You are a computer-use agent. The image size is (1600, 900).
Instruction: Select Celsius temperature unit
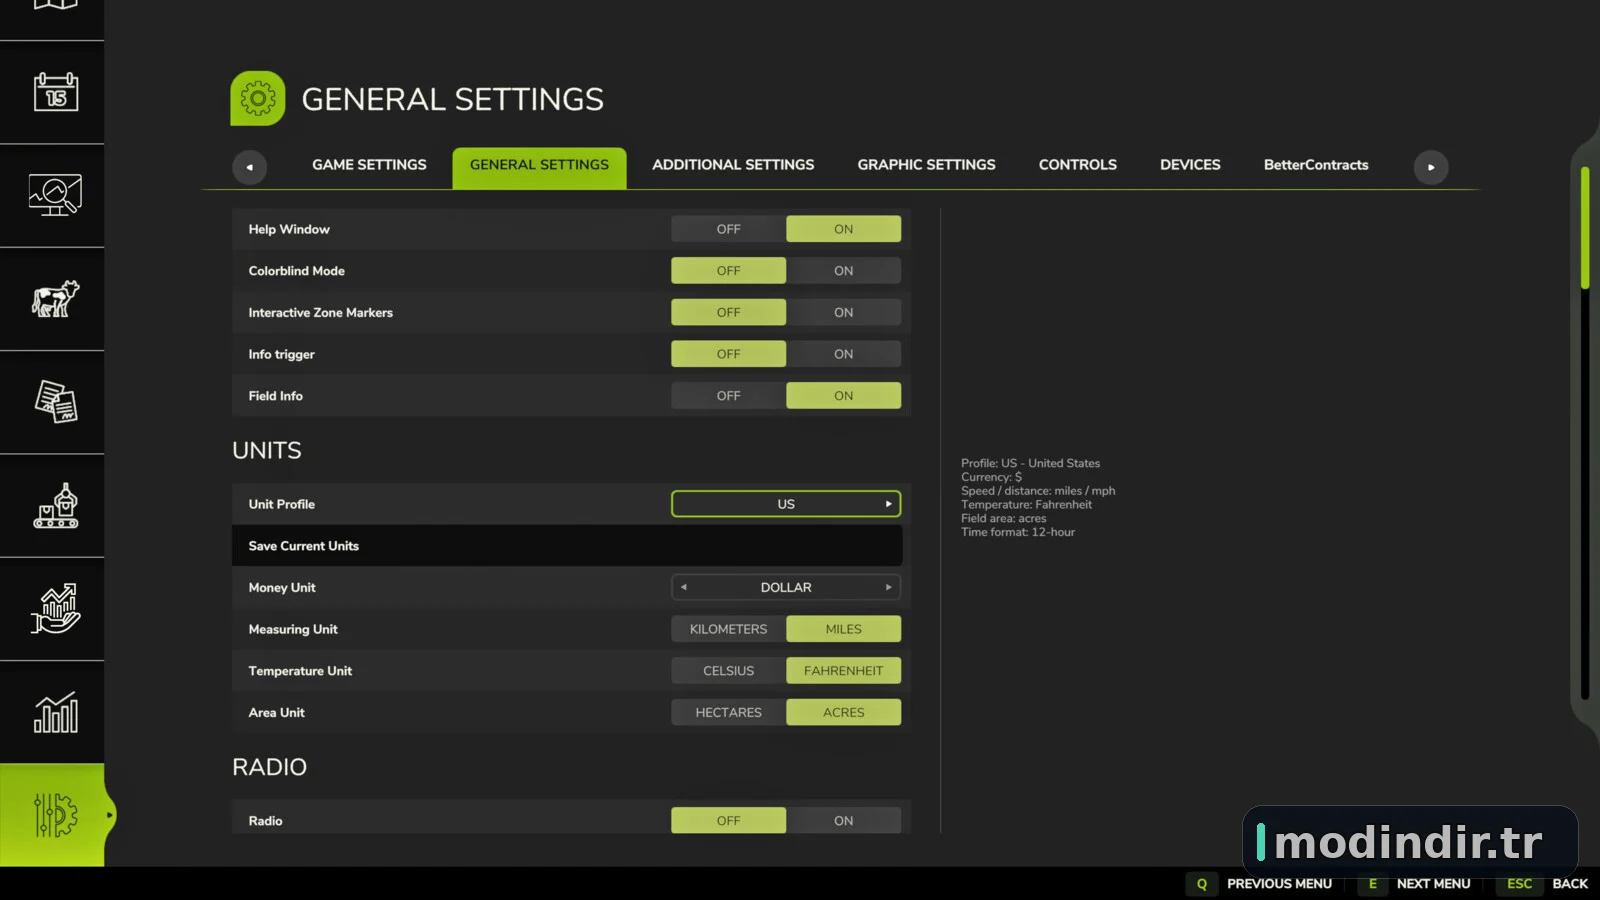(x=728, y=671)
